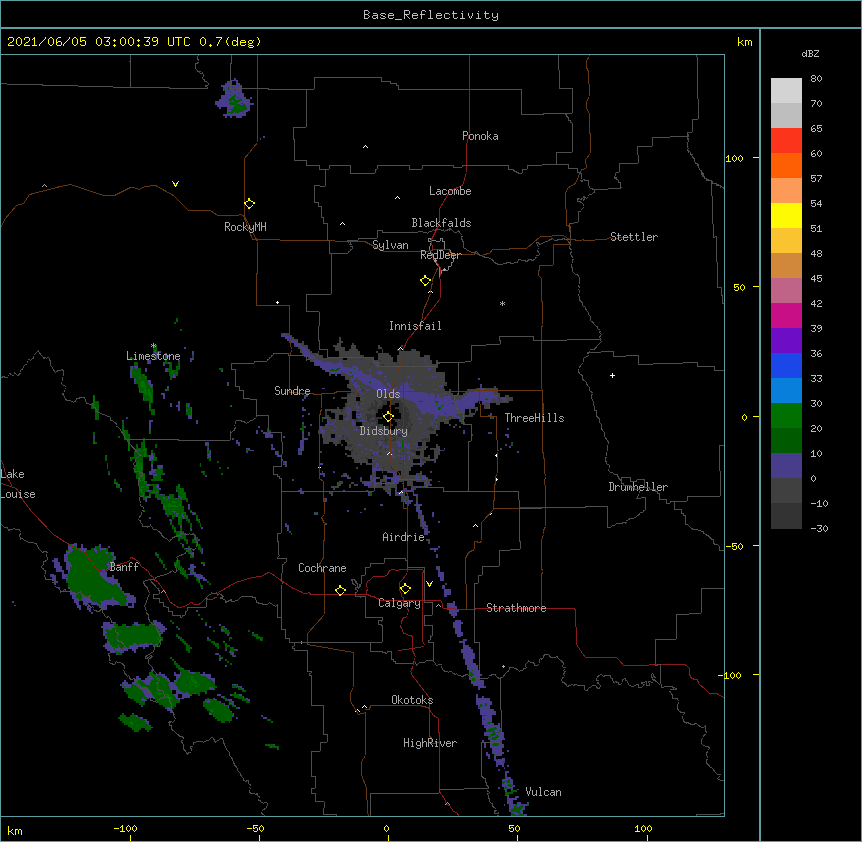Click the white caret marker west of Ponoka
The height and width of the screenshot is (842, 862).
click(366, 147)
